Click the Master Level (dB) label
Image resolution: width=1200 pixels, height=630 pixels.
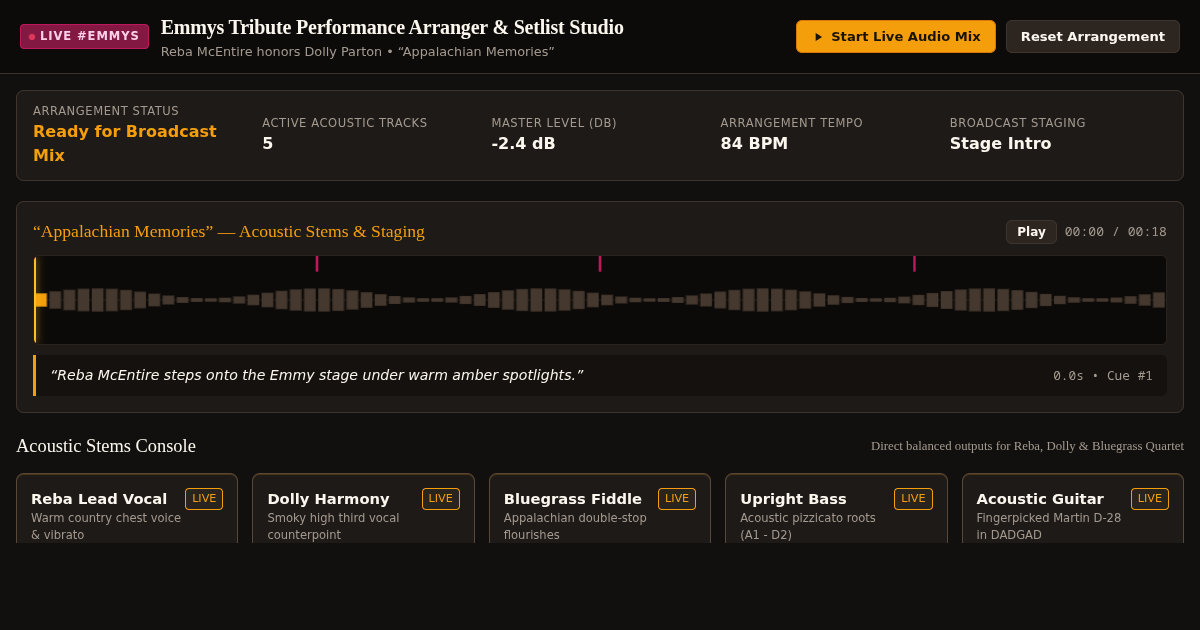pos(554,123)
